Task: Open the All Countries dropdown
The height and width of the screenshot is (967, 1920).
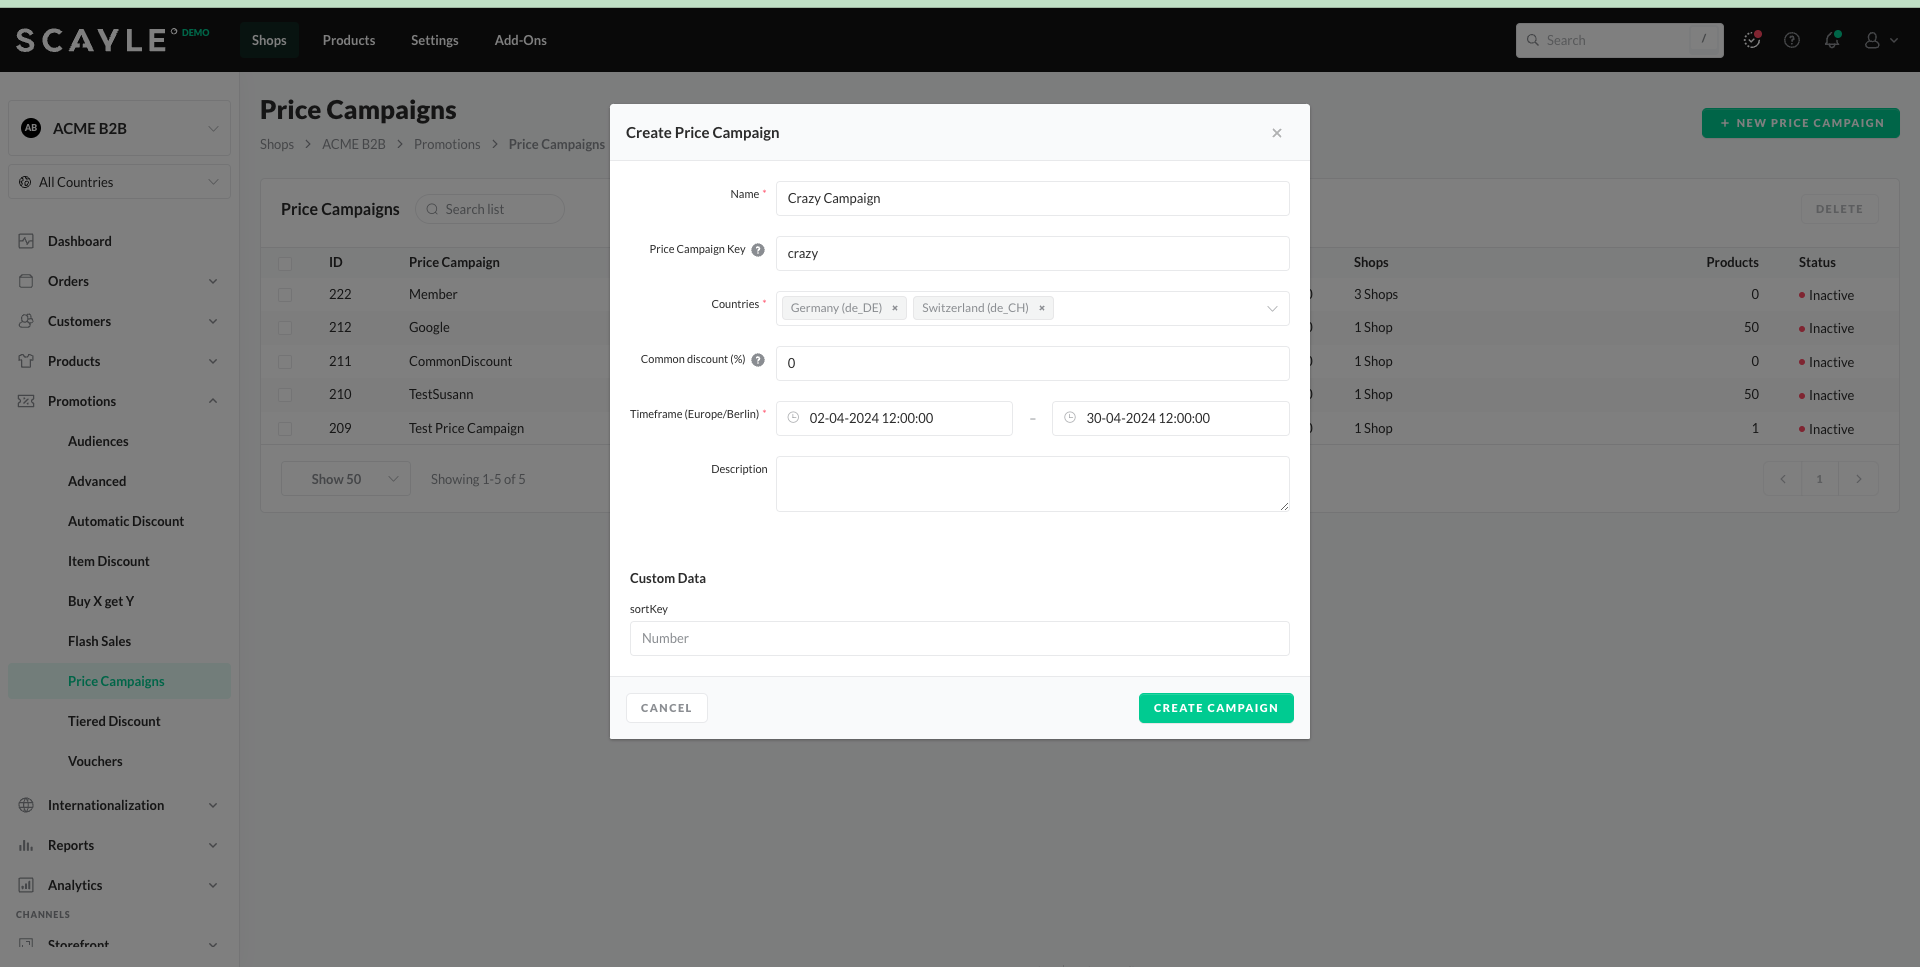Action: click(x=120, y=182)
